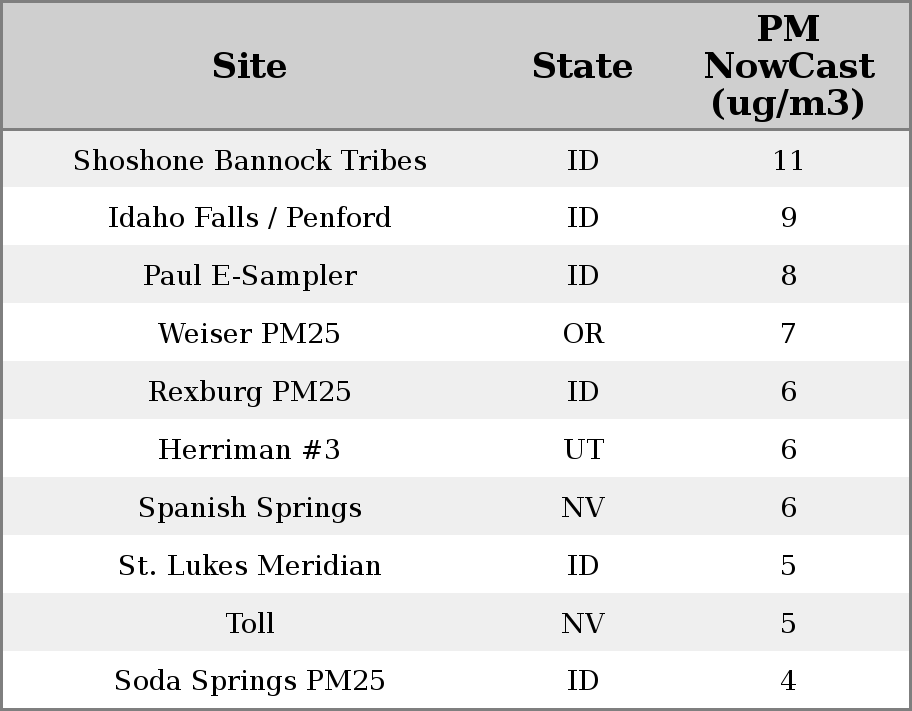Click the UT state cell for Herriman

[583, 450]
